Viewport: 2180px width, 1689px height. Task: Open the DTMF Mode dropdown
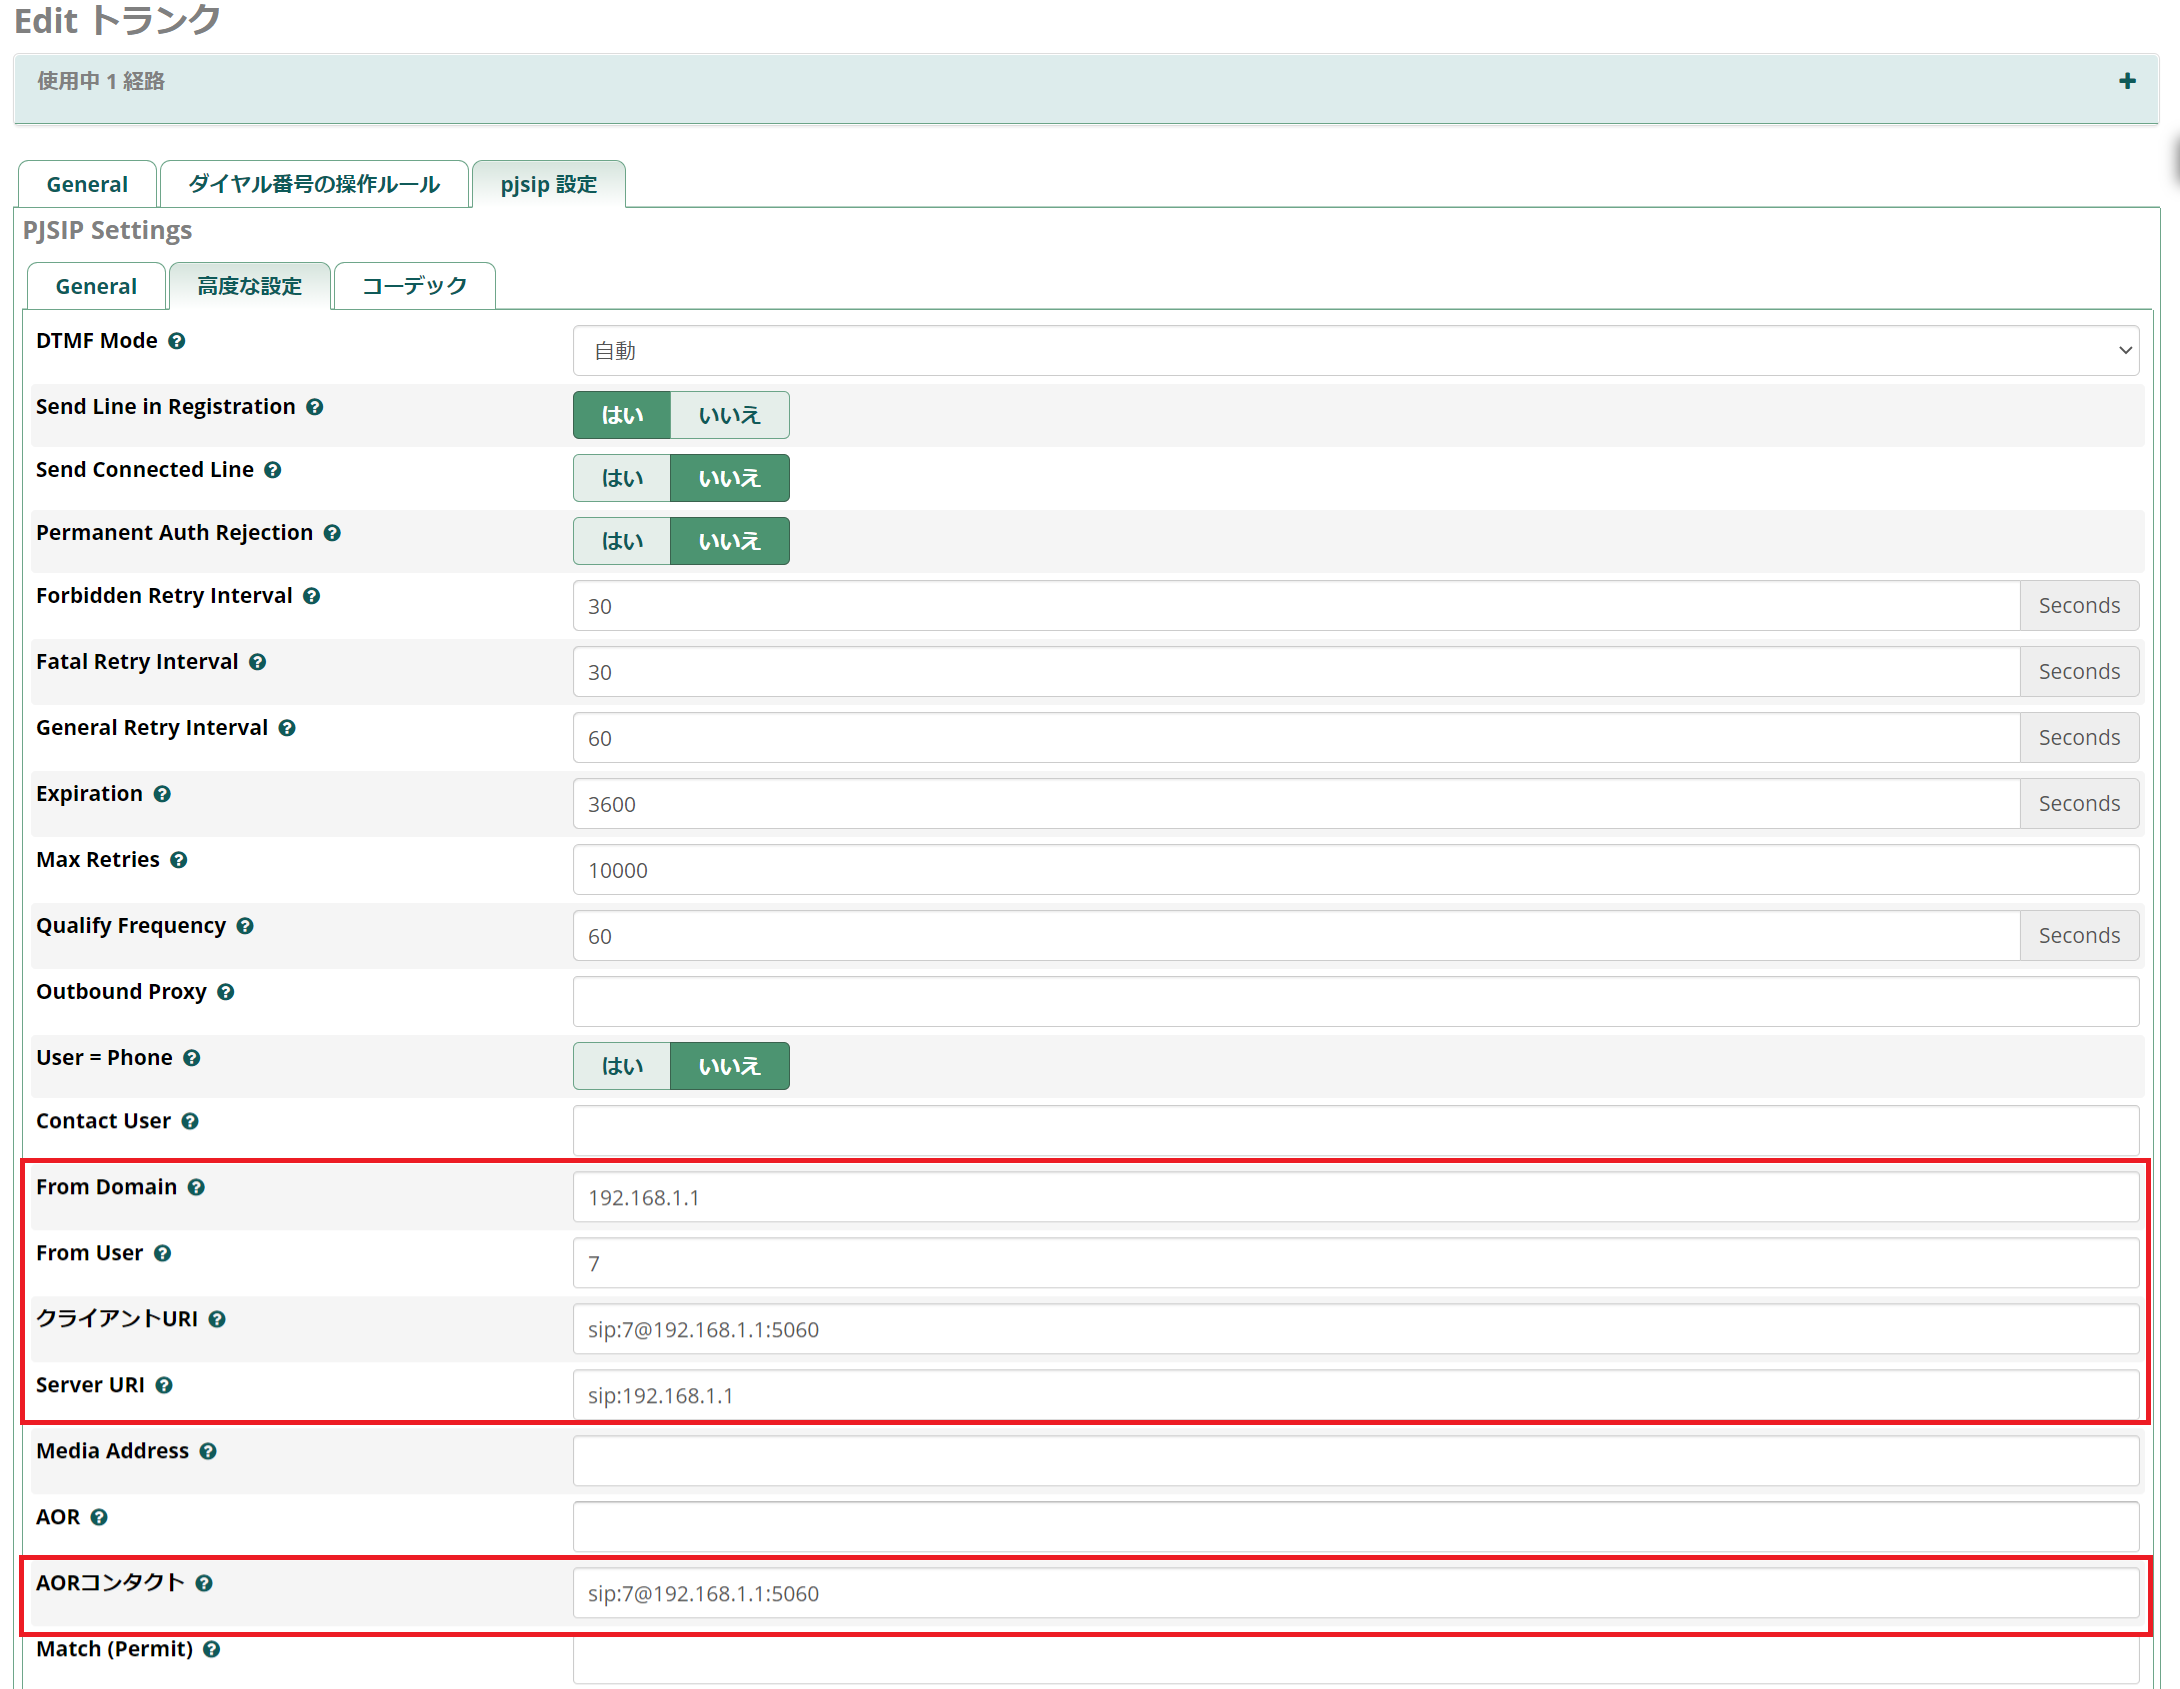[1355, 351]
